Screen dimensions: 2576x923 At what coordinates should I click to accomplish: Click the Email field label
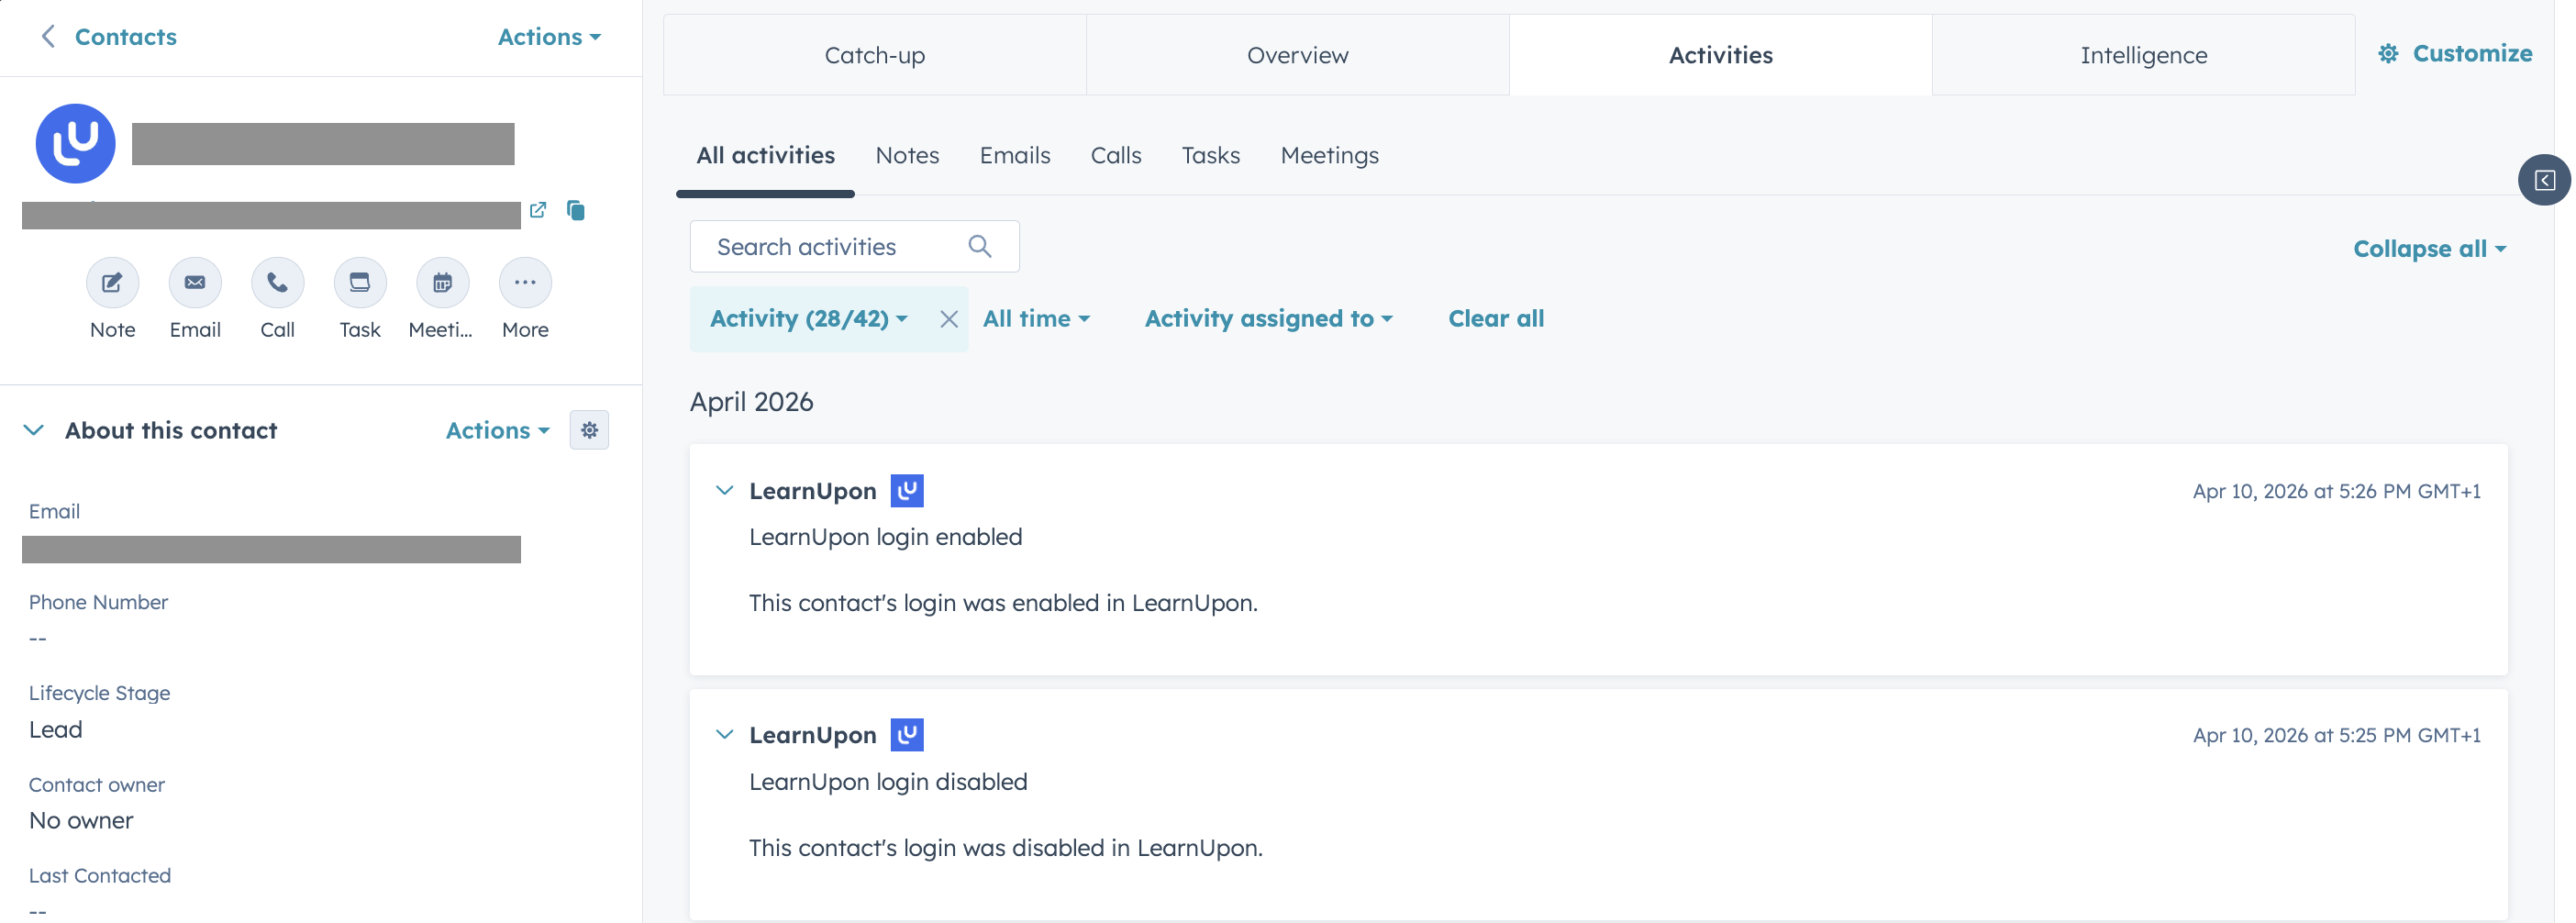[x=54, y=512]
